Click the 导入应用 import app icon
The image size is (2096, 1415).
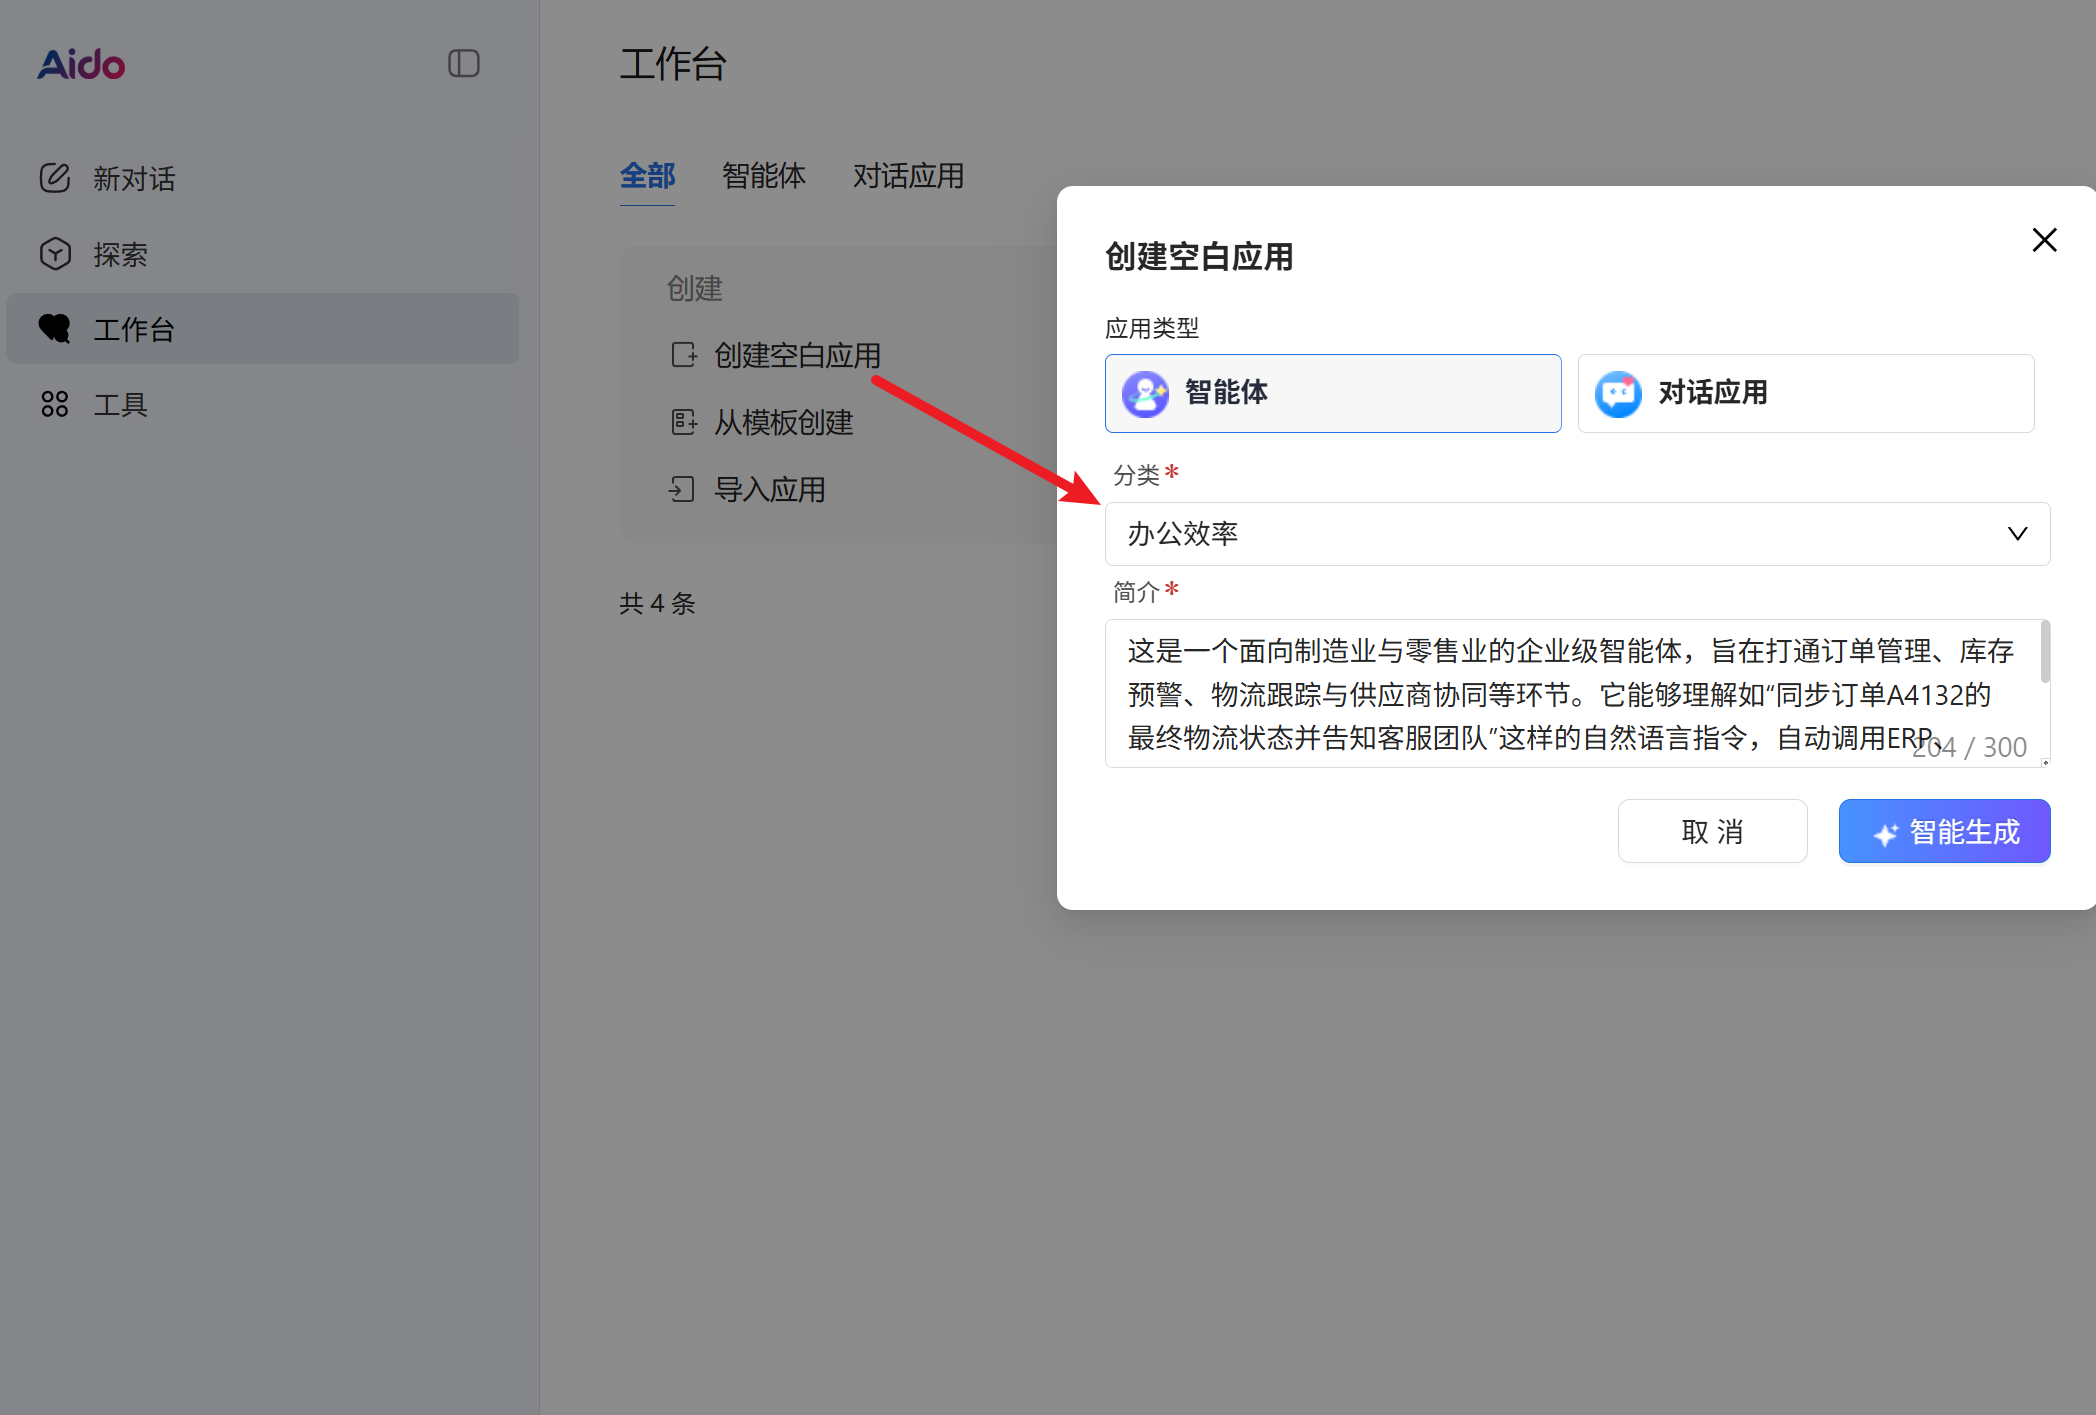(684, 489)
